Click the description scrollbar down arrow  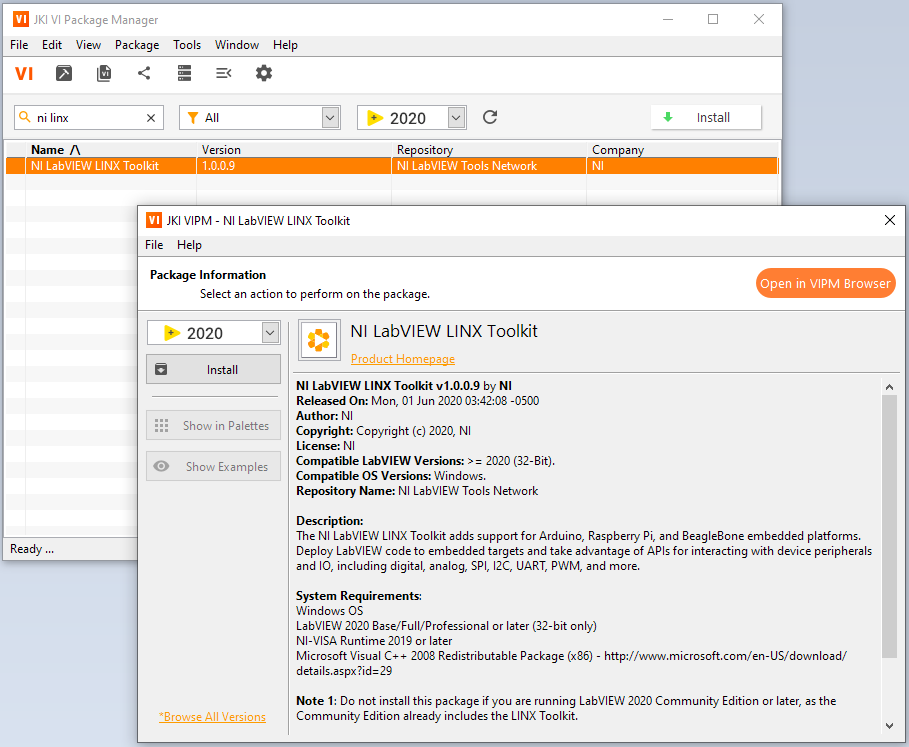pos(889,726)
